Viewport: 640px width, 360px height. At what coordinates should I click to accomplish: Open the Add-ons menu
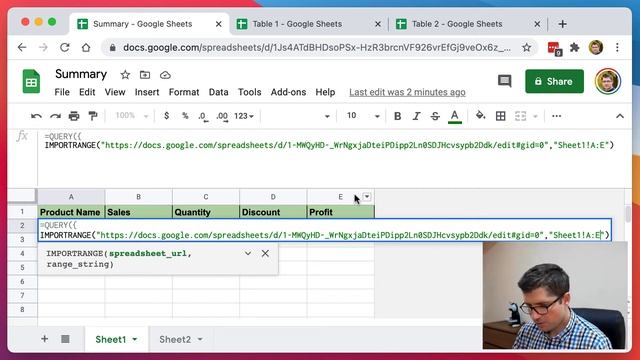pyautogui.click(x=288, y=92)
